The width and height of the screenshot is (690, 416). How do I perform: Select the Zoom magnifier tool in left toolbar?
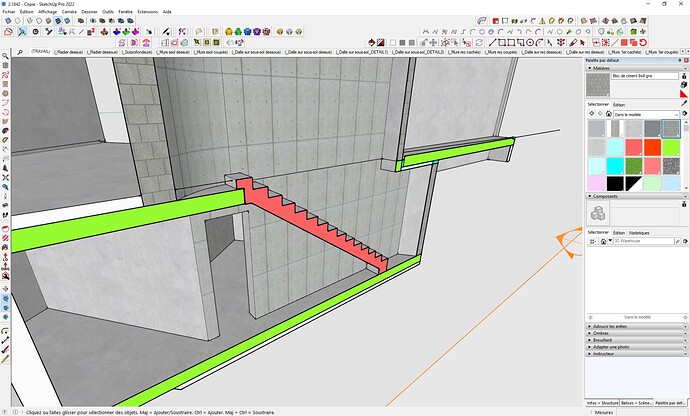pyautogui.click(x=5, y=56)
